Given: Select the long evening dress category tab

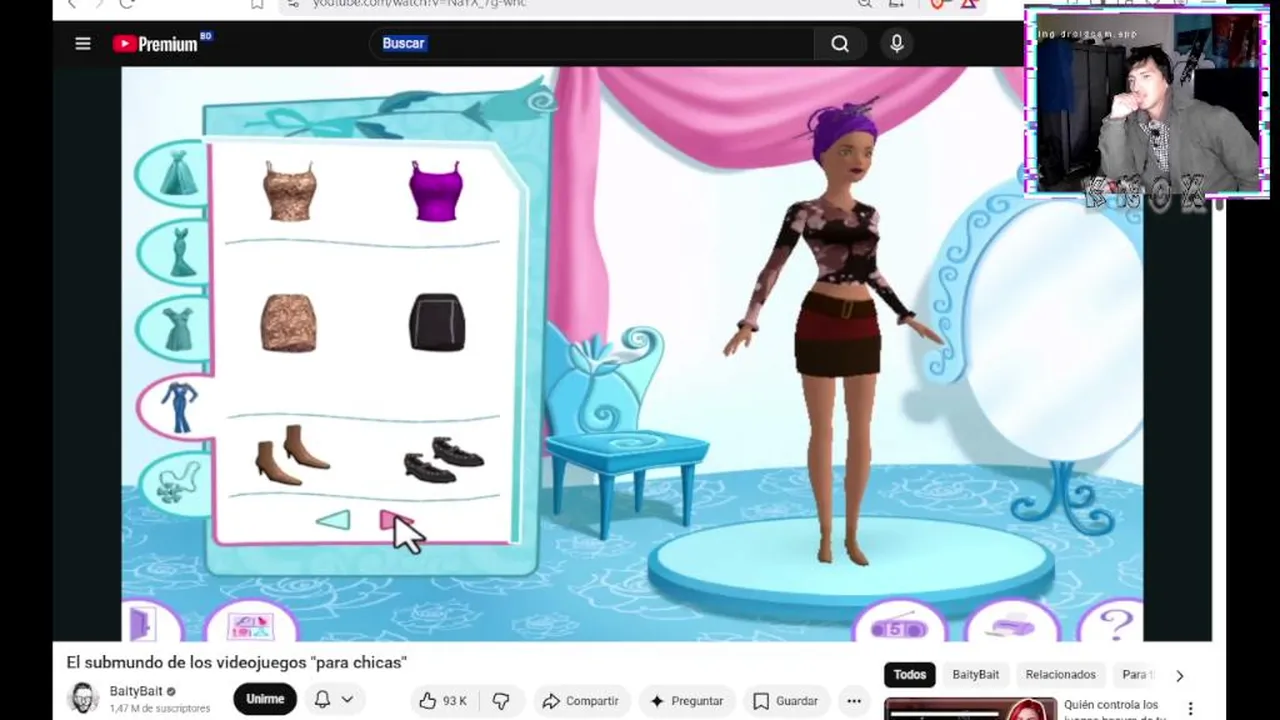Looking at the screenshot, I should (x=179, y=251).
